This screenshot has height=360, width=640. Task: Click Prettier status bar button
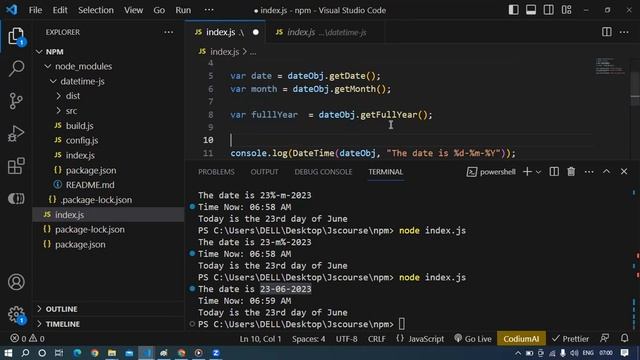click(x=571, y=338)
